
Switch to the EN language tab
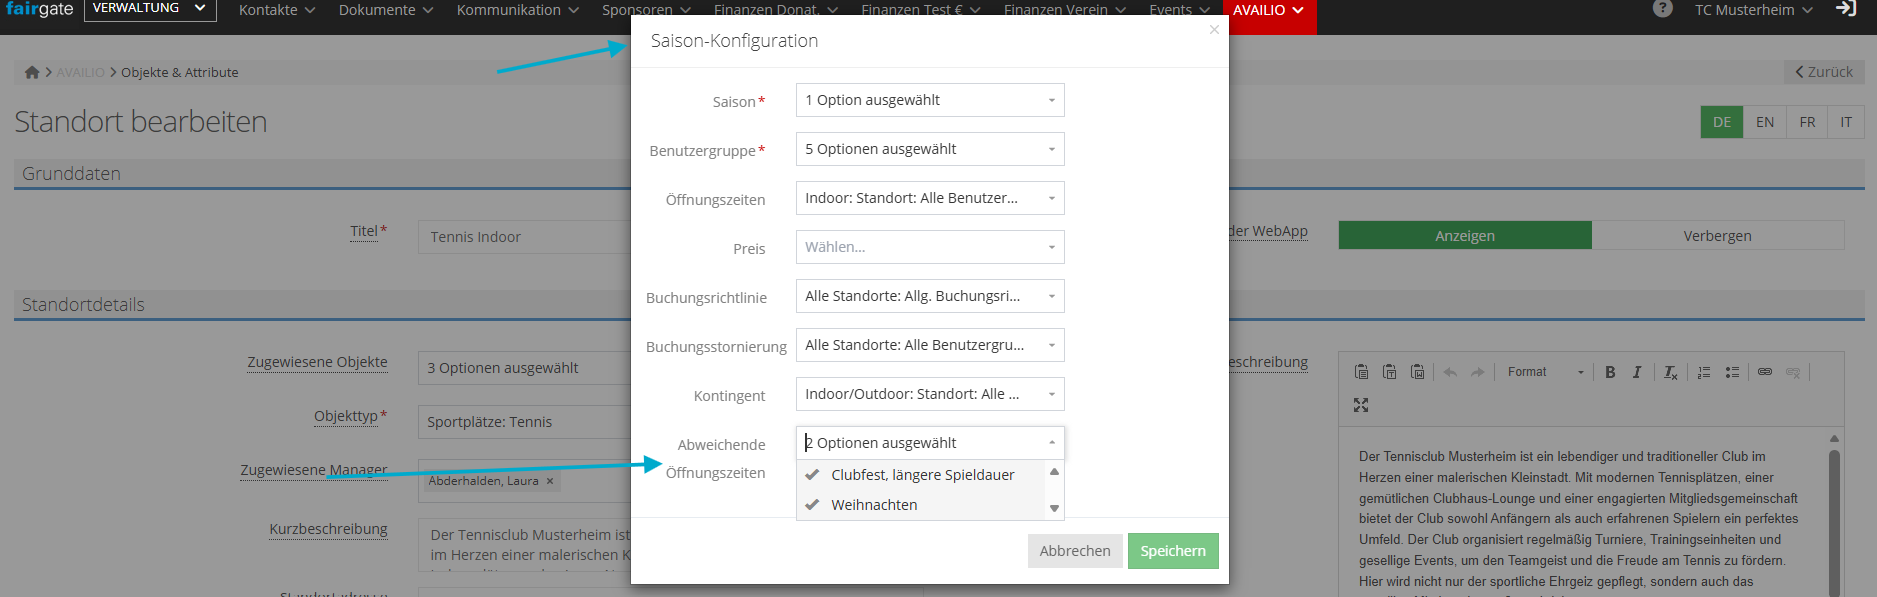[x=1765, y=122]
